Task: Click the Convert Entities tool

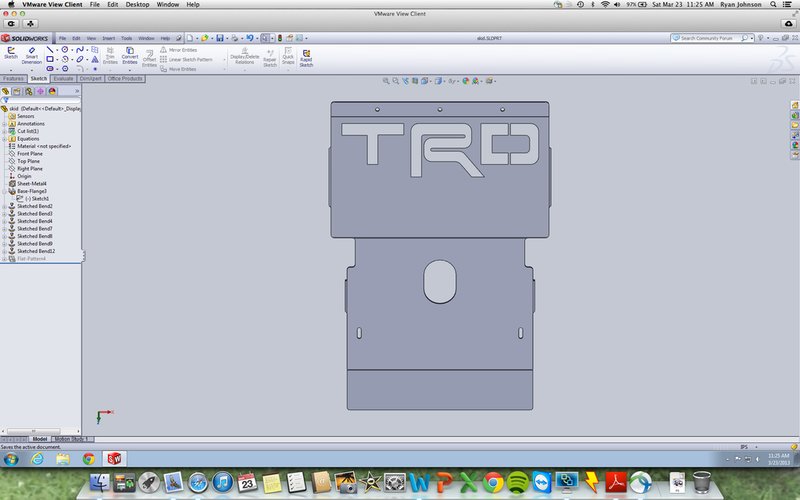Action: [130, 56]
